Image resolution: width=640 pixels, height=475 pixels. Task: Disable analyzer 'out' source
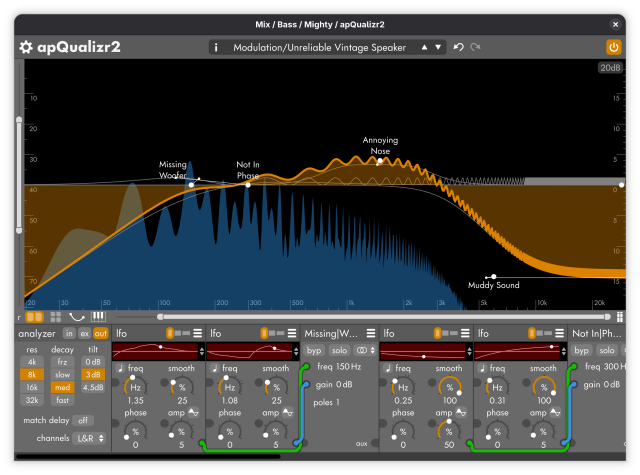pyautogui.click(x=100, y=333)
